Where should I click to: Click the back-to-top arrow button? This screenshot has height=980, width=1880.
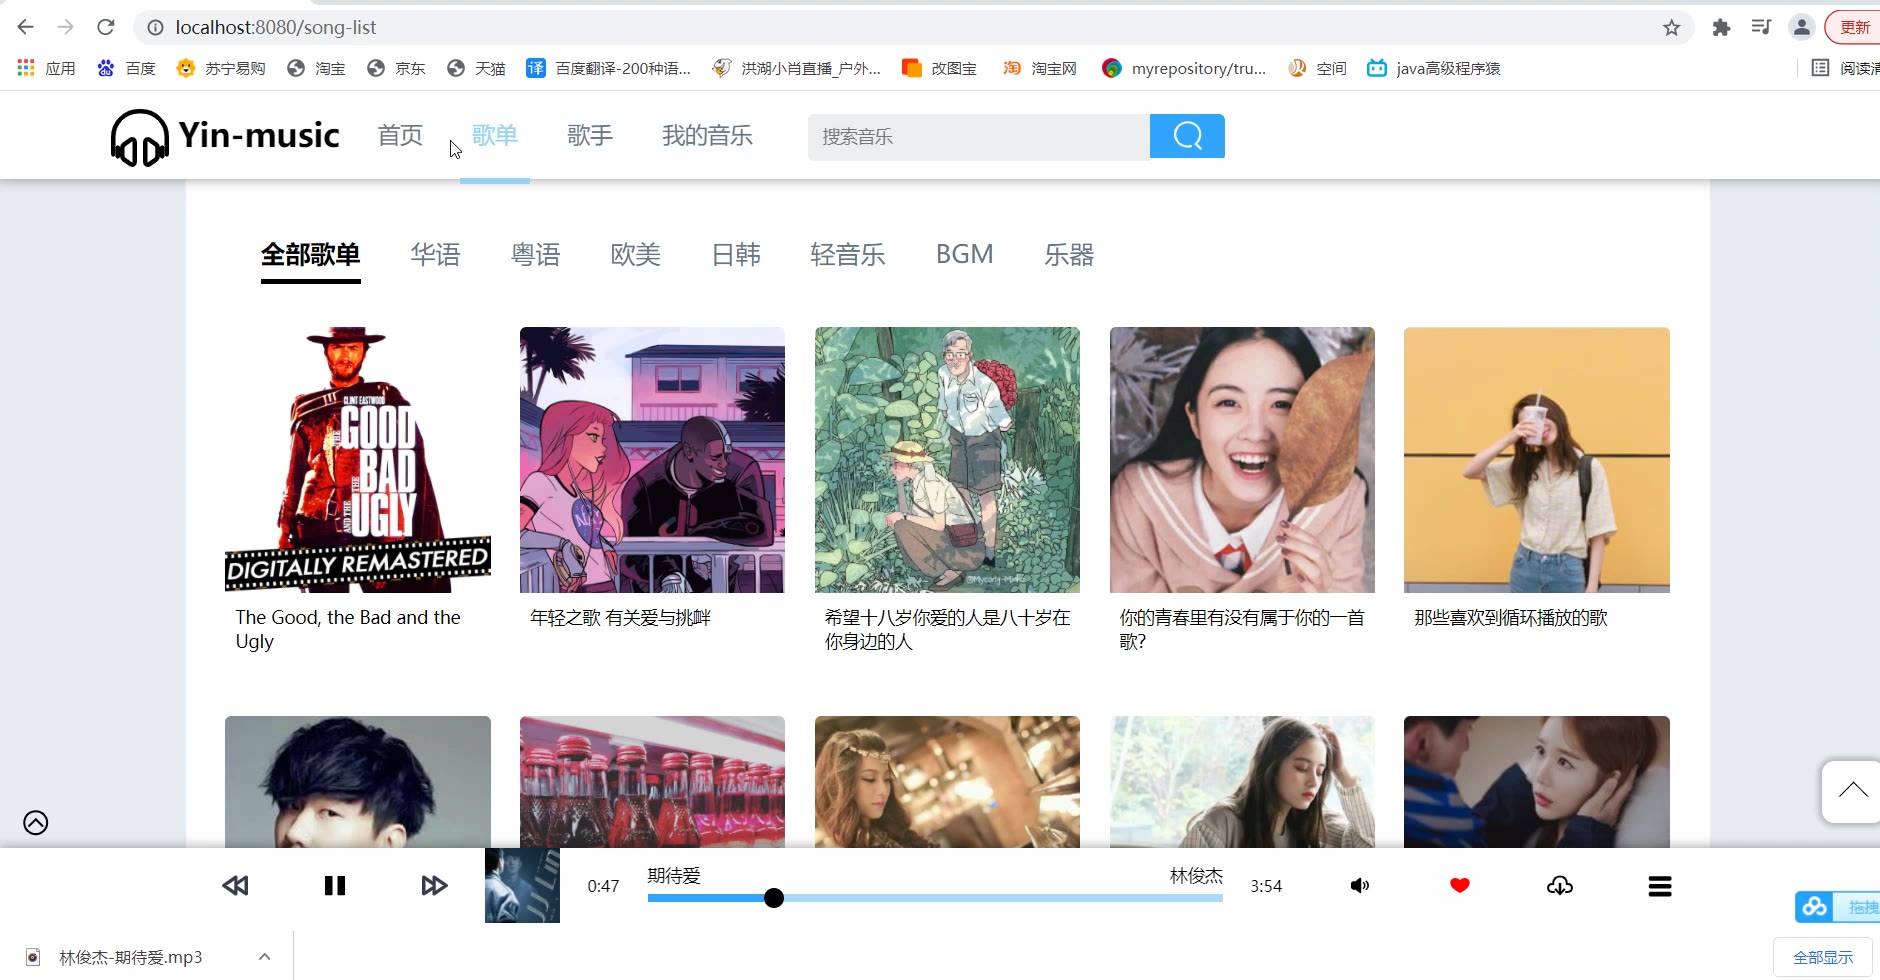pos(1852,791)
